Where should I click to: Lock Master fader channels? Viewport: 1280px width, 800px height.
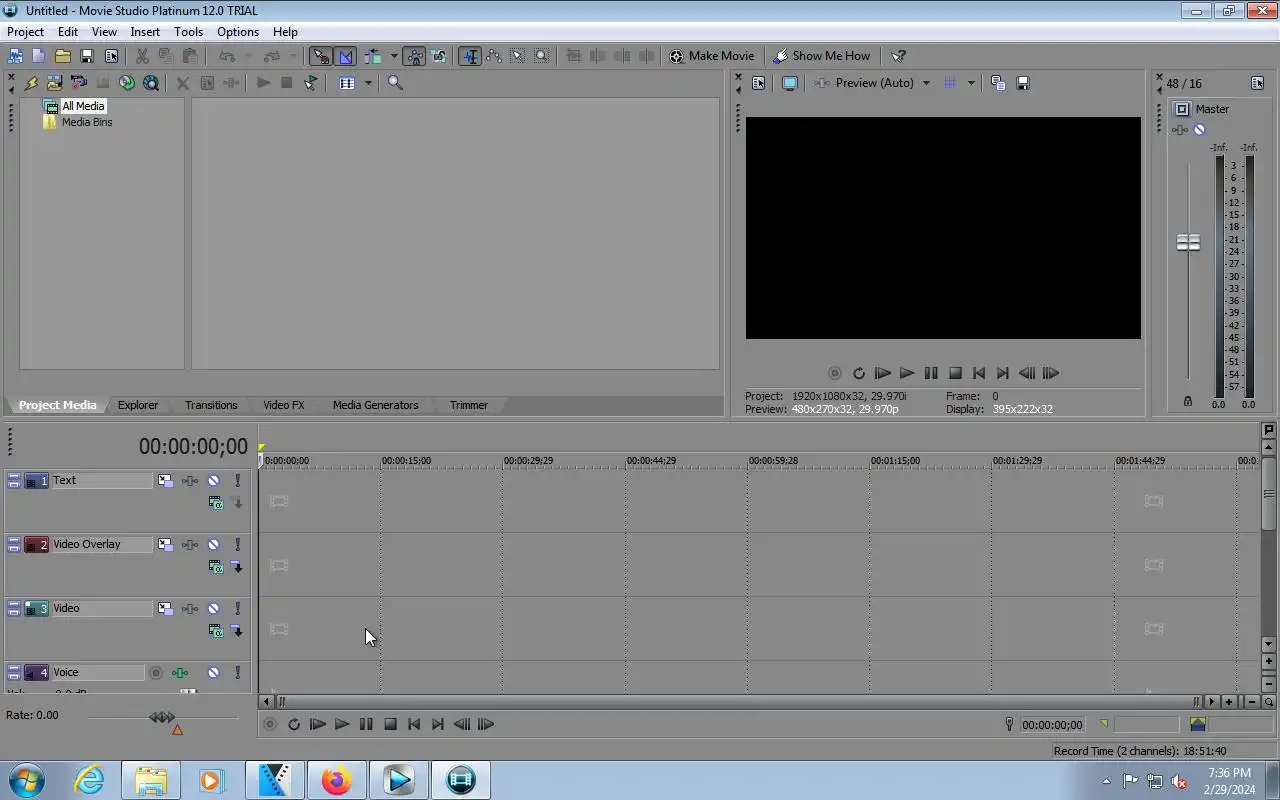(x=1188, y=401)
